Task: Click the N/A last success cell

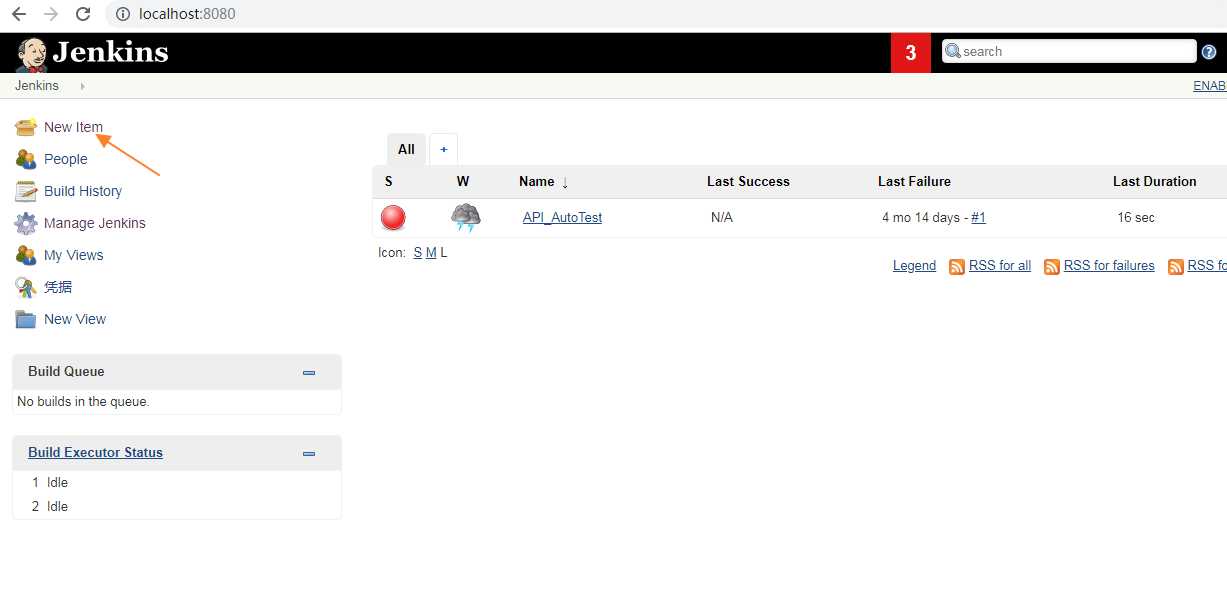Action: tap(722, 217)
